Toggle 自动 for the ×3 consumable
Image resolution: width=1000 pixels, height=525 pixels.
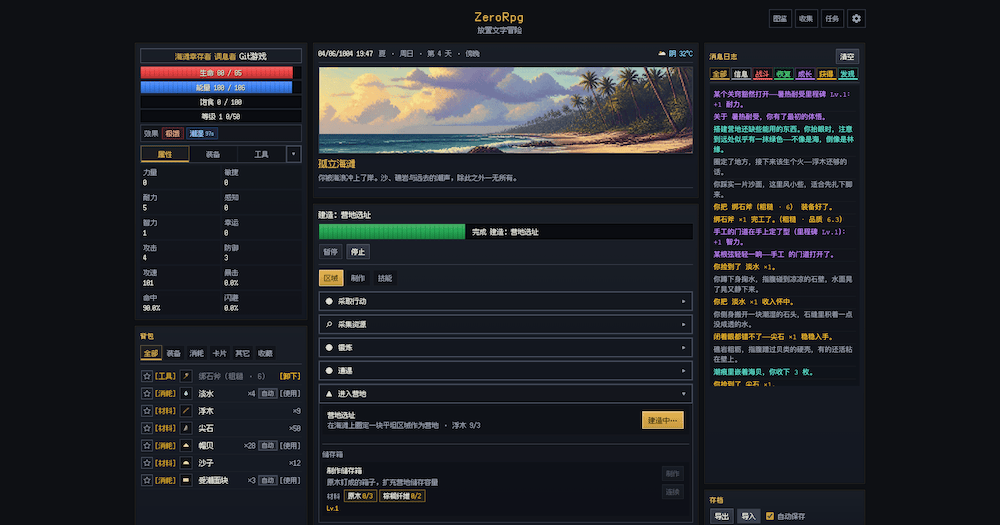point(267,480)
